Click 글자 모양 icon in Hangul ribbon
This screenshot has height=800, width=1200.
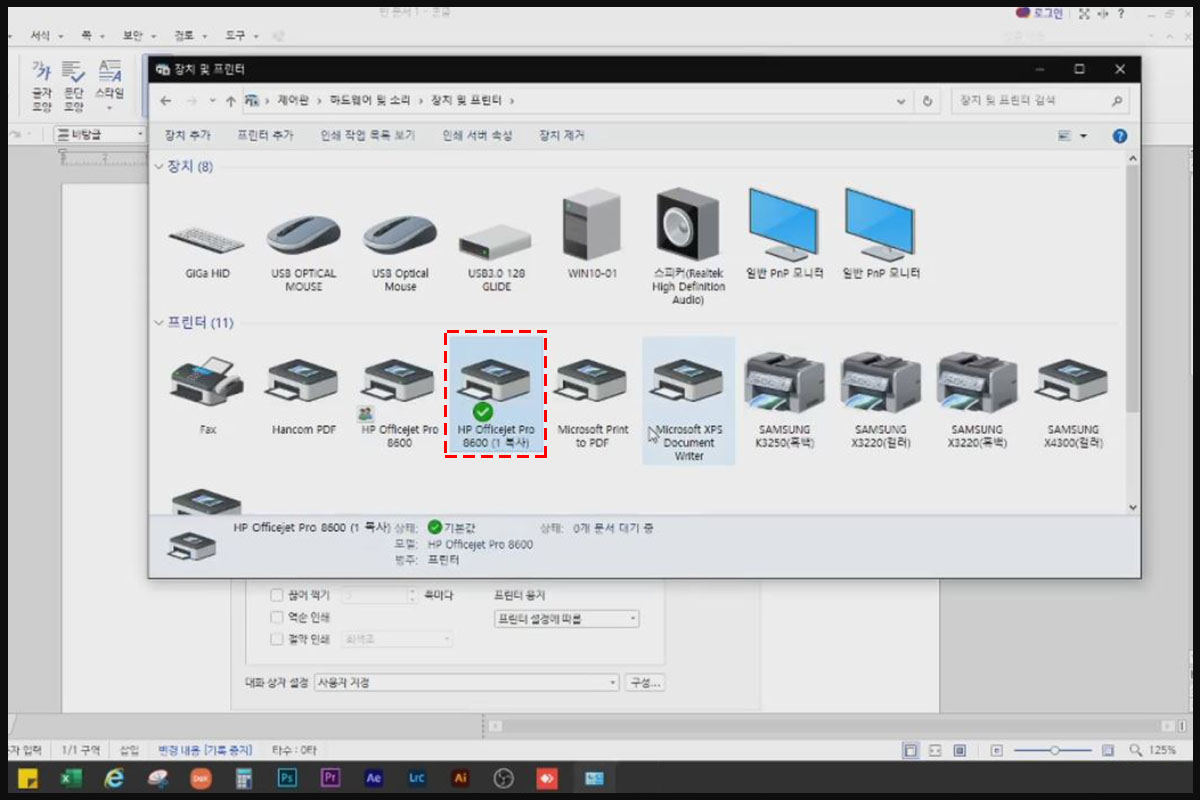point(41,86)
